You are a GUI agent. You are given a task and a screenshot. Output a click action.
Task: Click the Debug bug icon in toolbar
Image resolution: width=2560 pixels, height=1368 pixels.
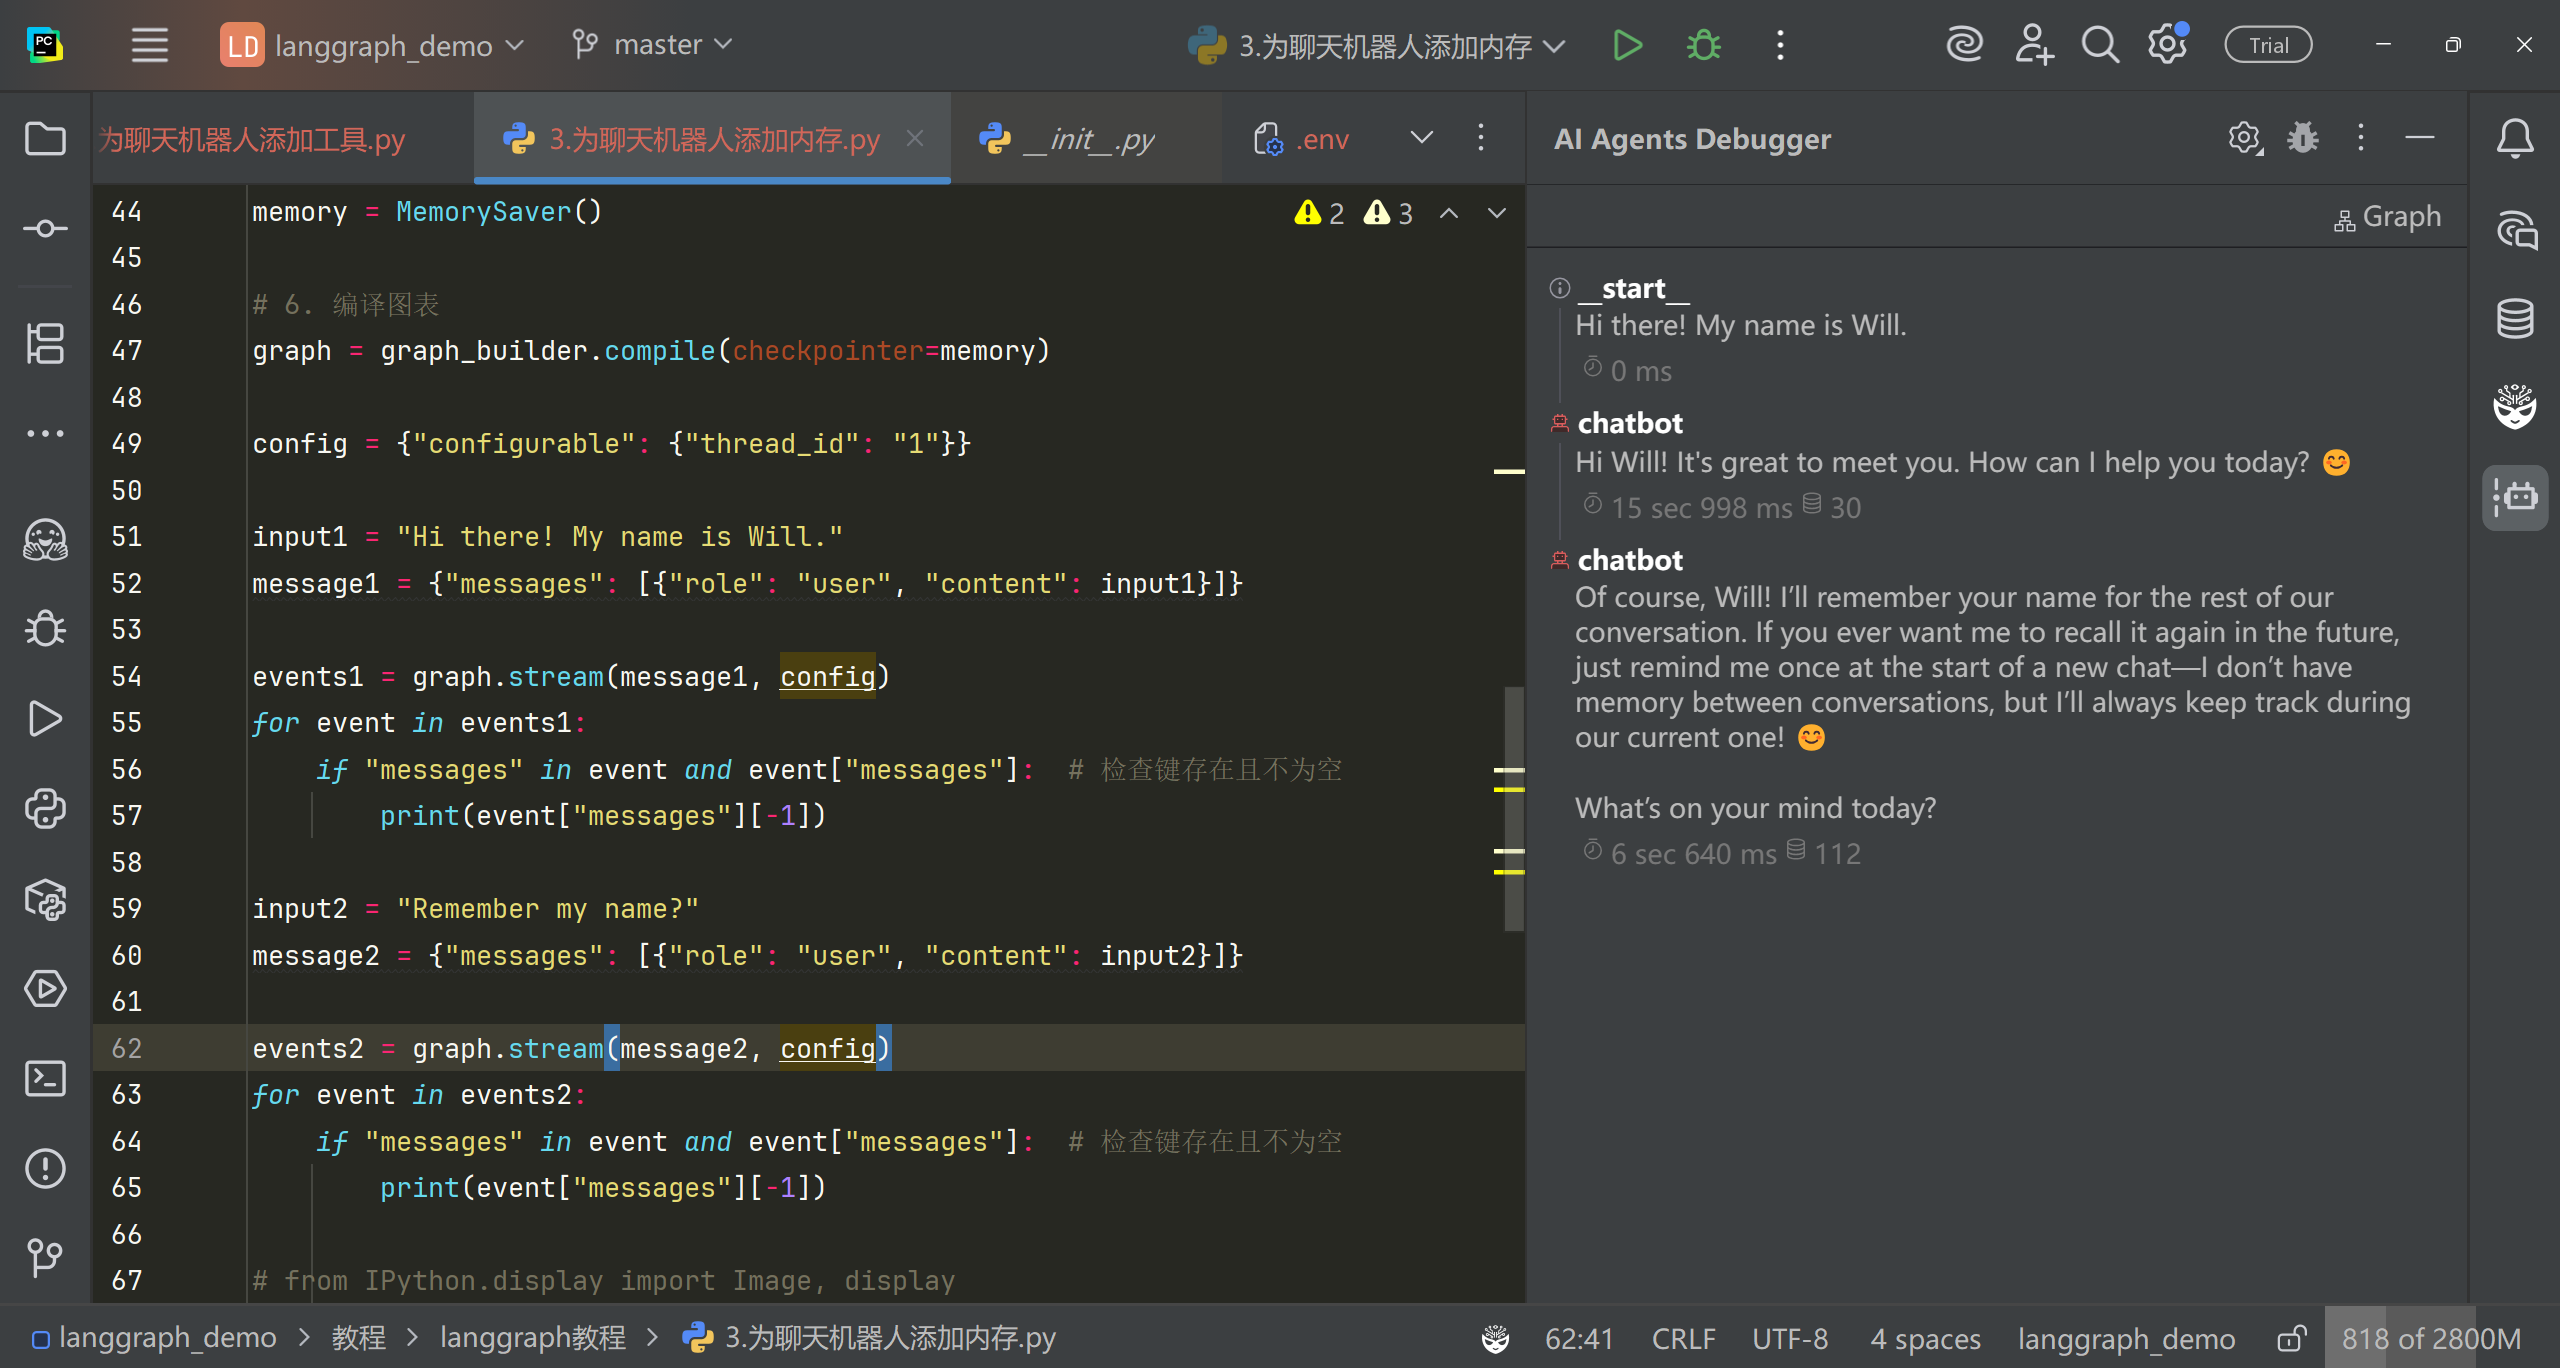point(1703,45)
